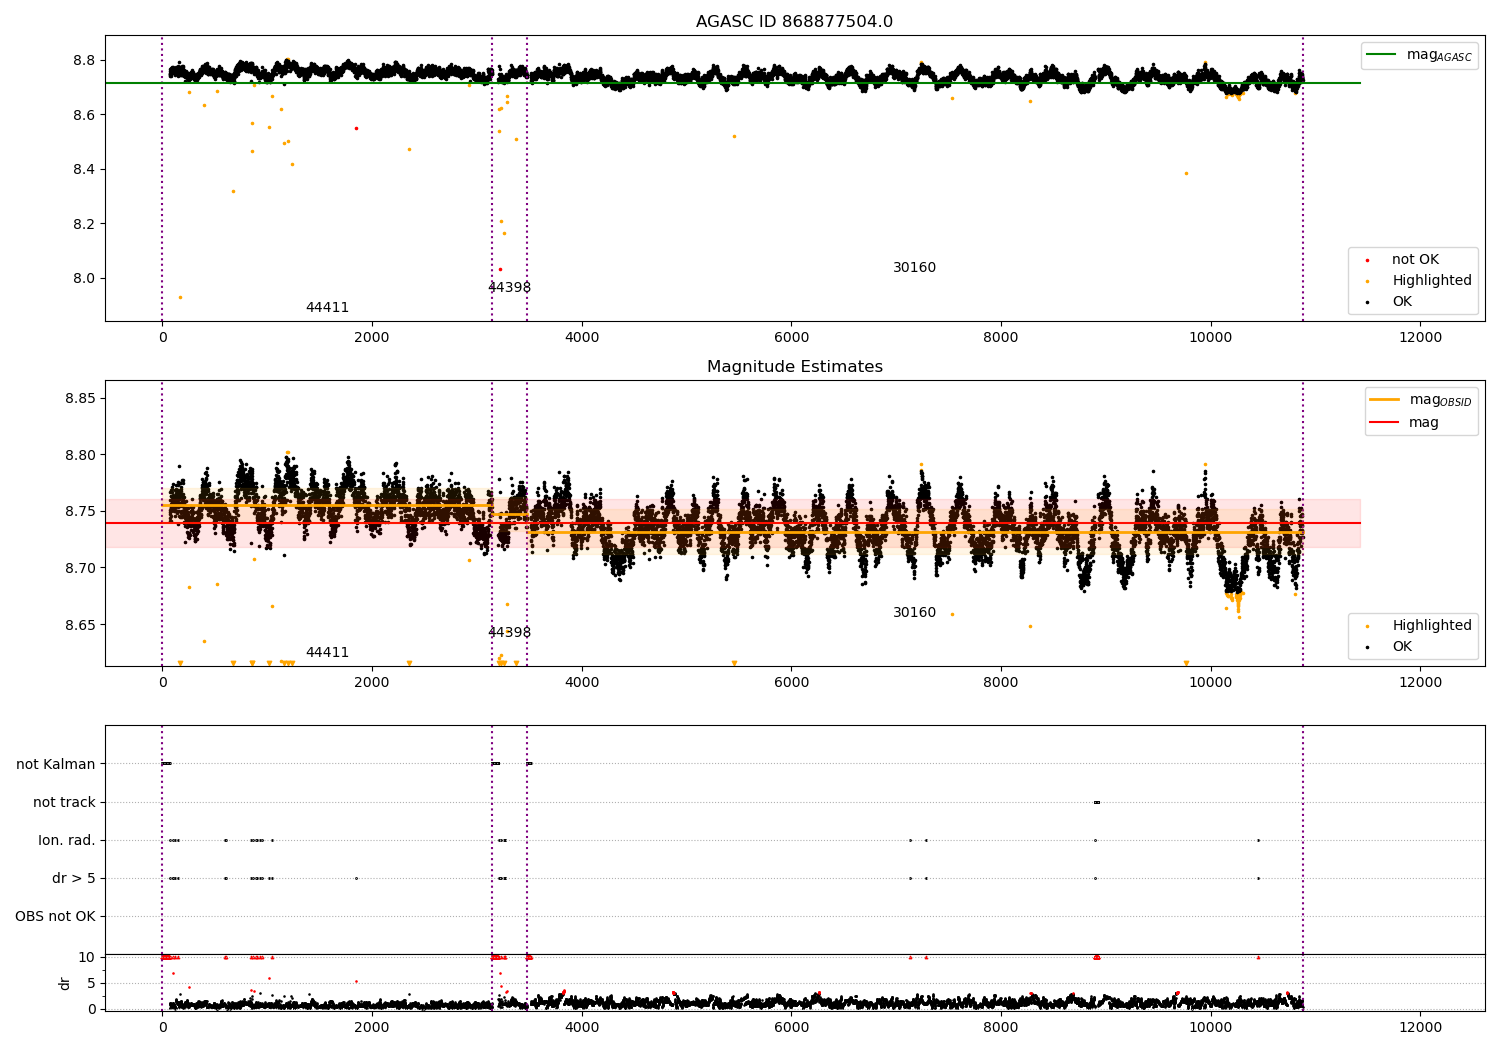Click obsid label 44411 in Magnitude Estimates plot
The width and height of the screenshot is (1500, 1050).
(x=327, y=653)
